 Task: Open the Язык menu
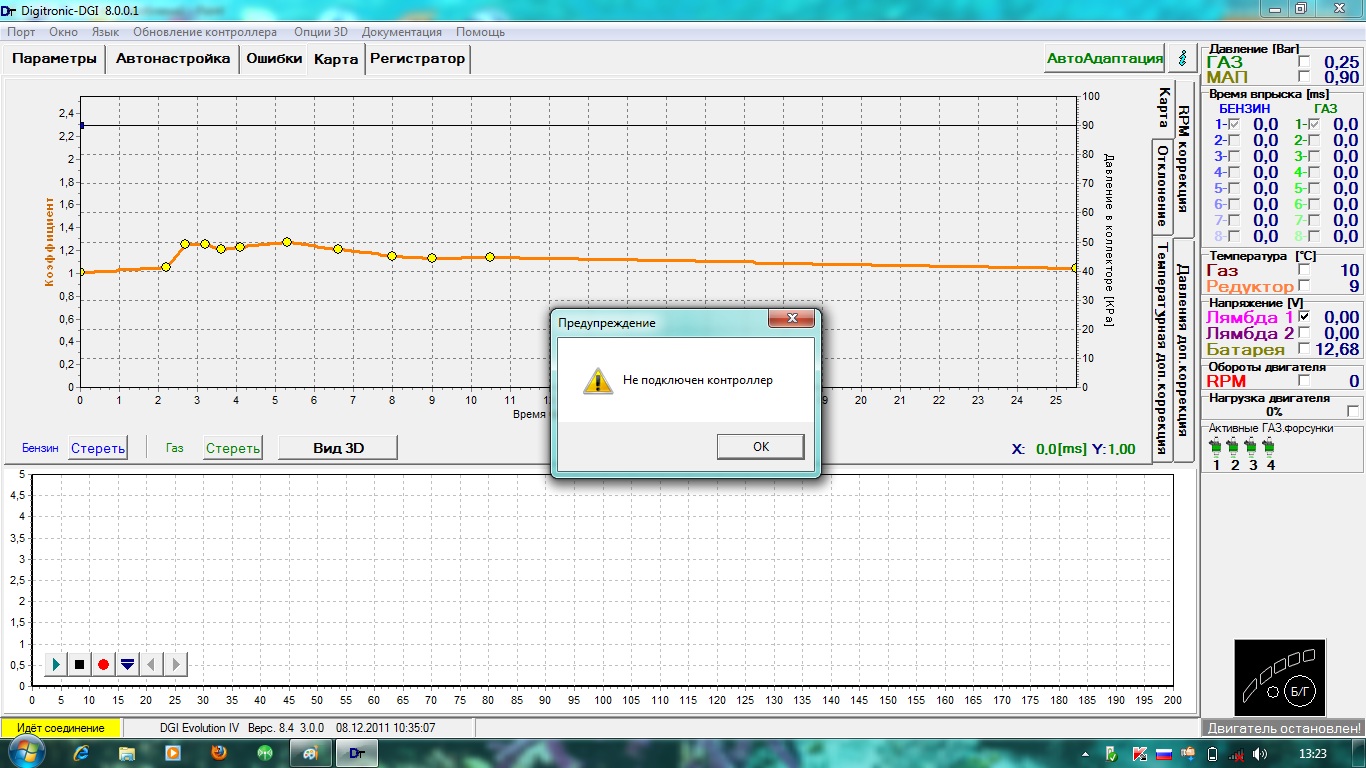105,32
